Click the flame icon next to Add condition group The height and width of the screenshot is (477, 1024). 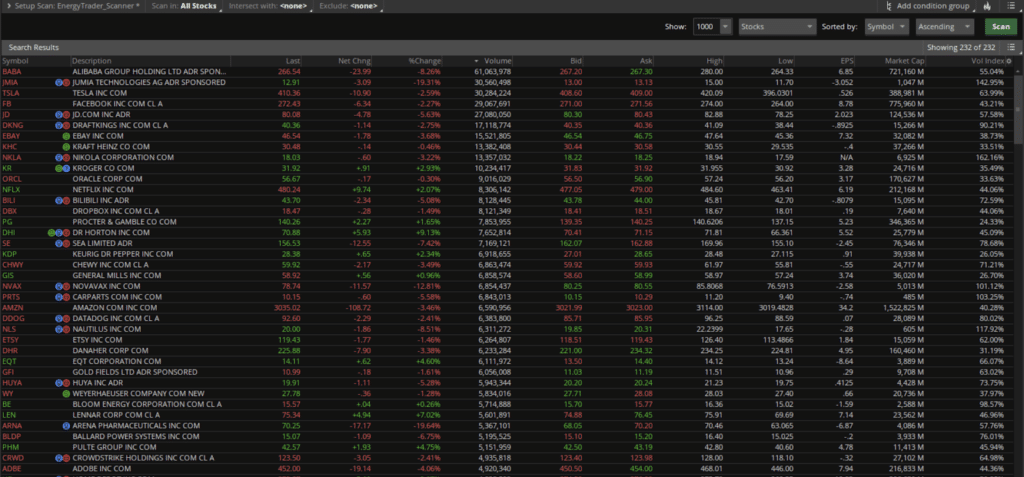point(986,6)
